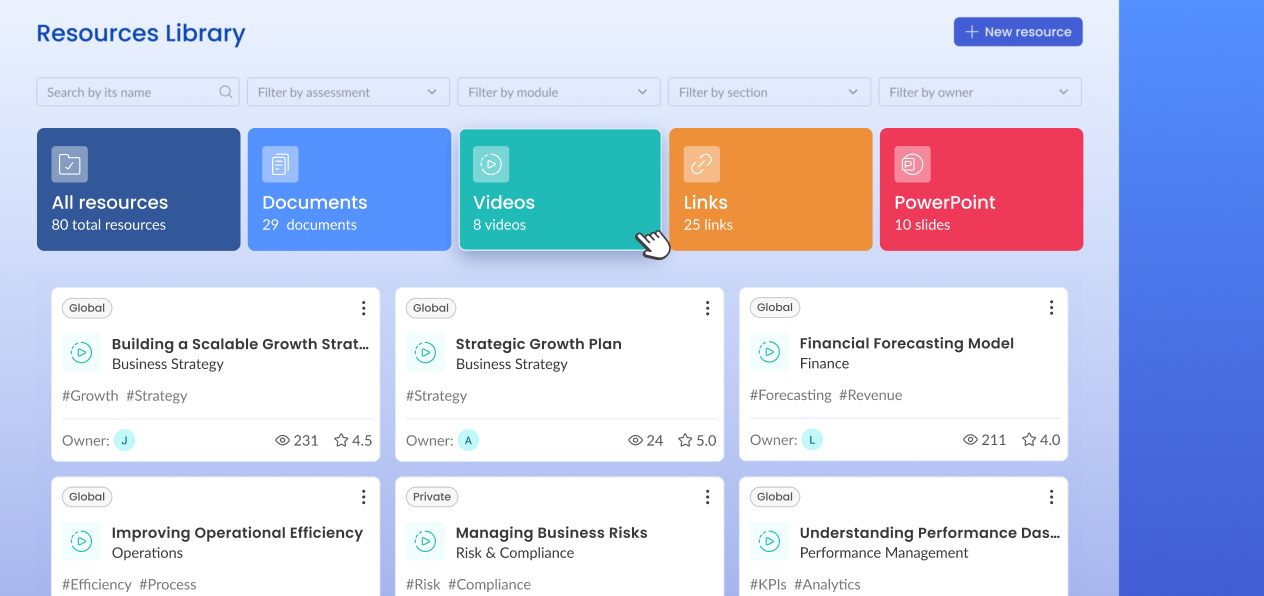Click the Resources Library heading

(x=141, y=33)
